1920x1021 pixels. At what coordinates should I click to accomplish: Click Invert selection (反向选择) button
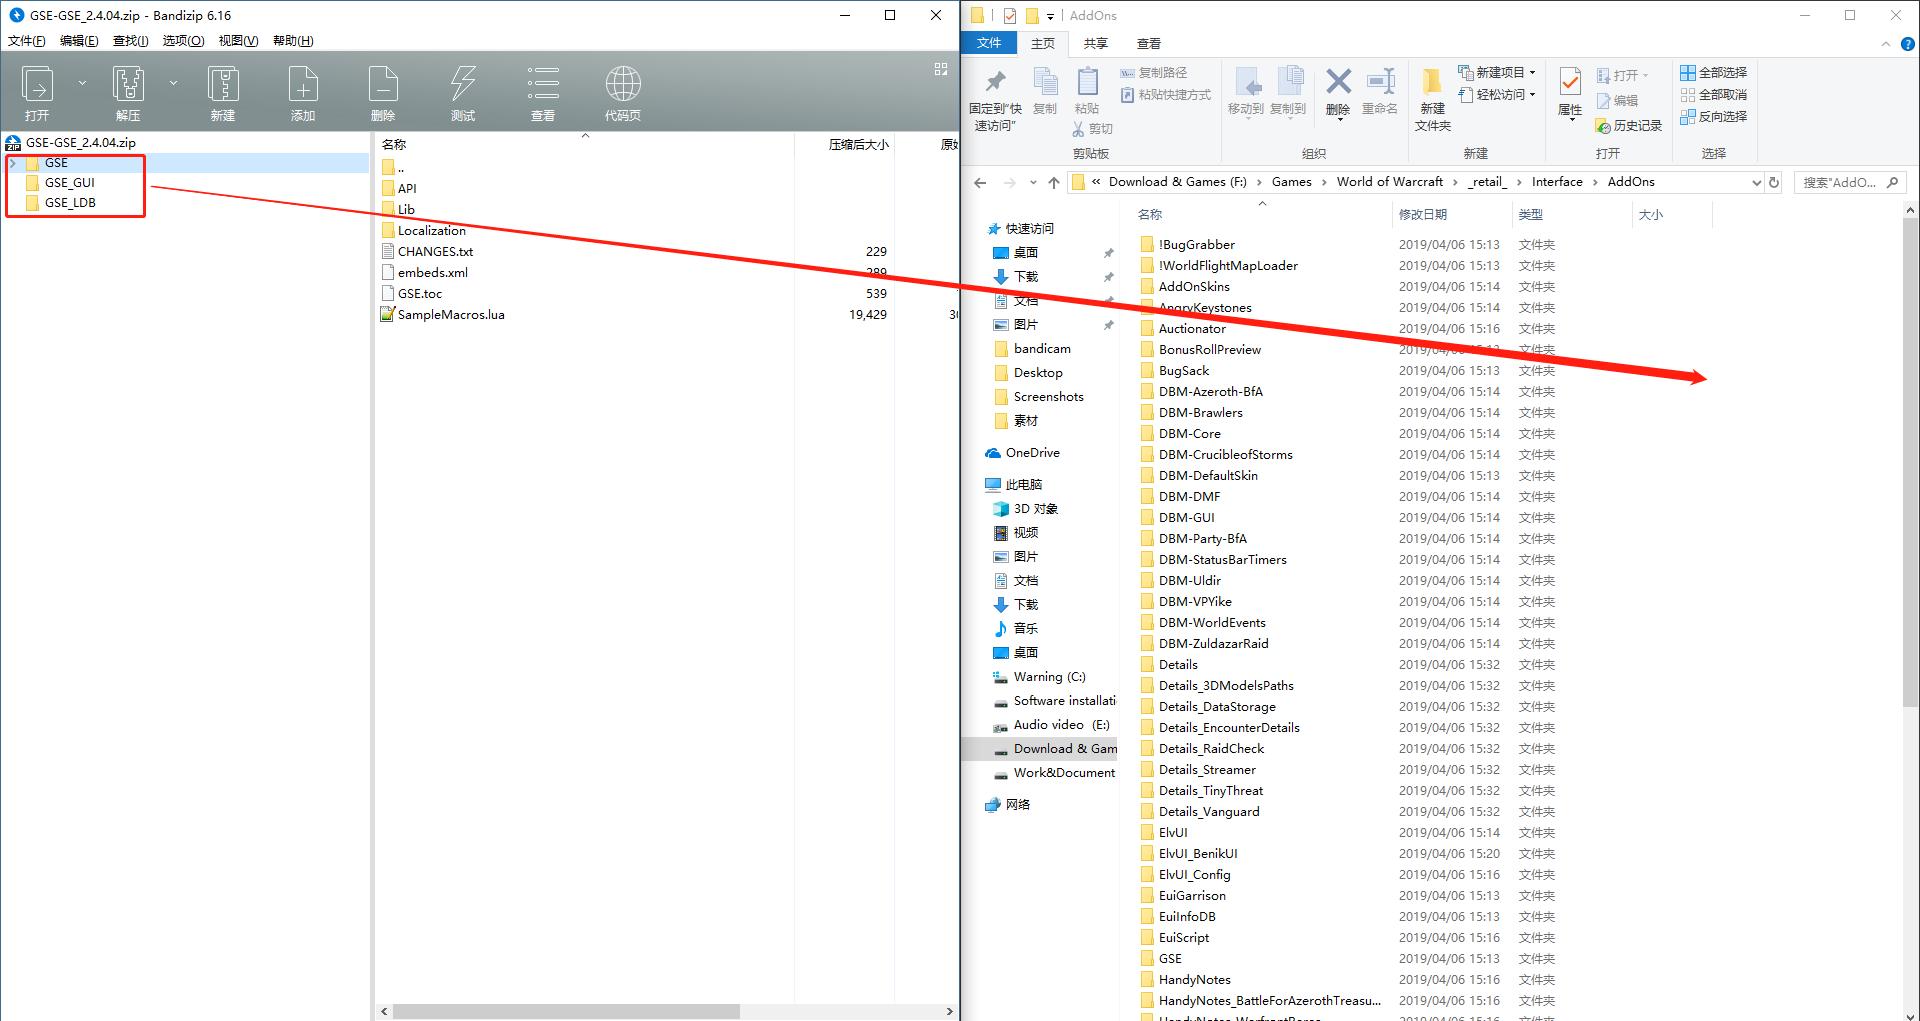pyautogui.click(x=1713, y=116)
